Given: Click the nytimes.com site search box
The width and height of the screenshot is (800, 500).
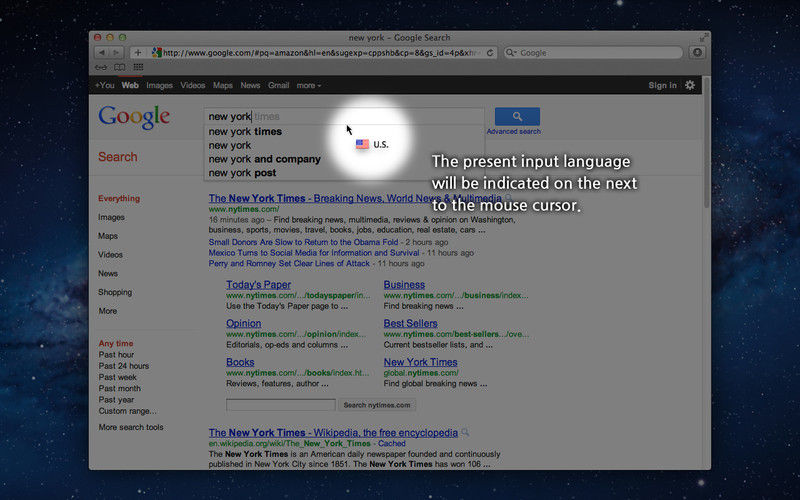Looking at the screenshot, I should 281,405.
